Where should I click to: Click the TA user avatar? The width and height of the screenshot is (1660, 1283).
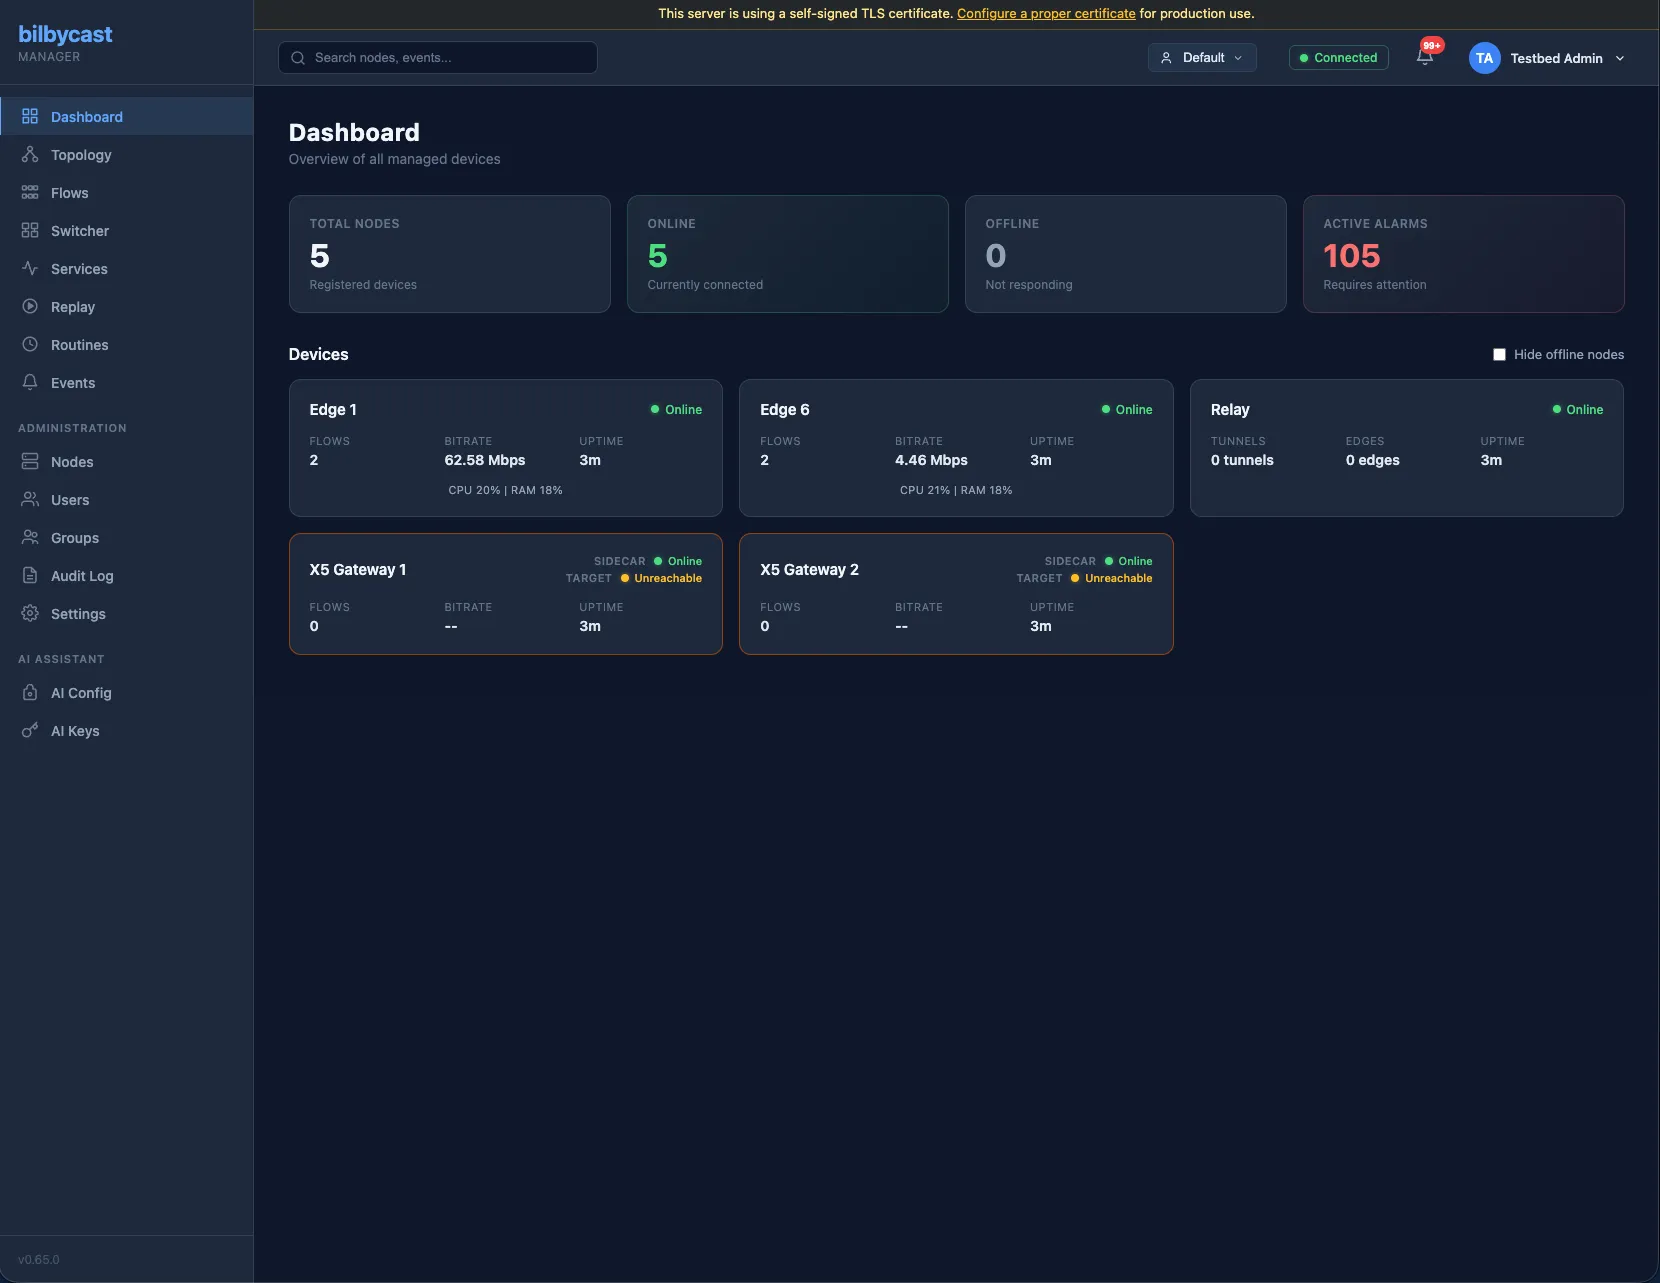click(x=1485, y=58)
